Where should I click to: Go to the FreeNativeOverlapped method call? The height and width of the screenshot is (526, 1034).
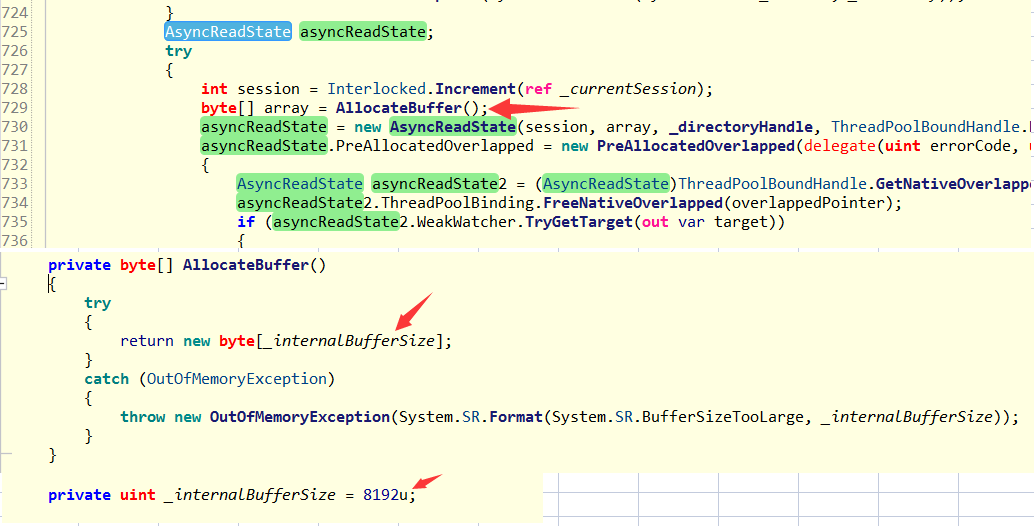pyautogui.click(x=632, y=202)
